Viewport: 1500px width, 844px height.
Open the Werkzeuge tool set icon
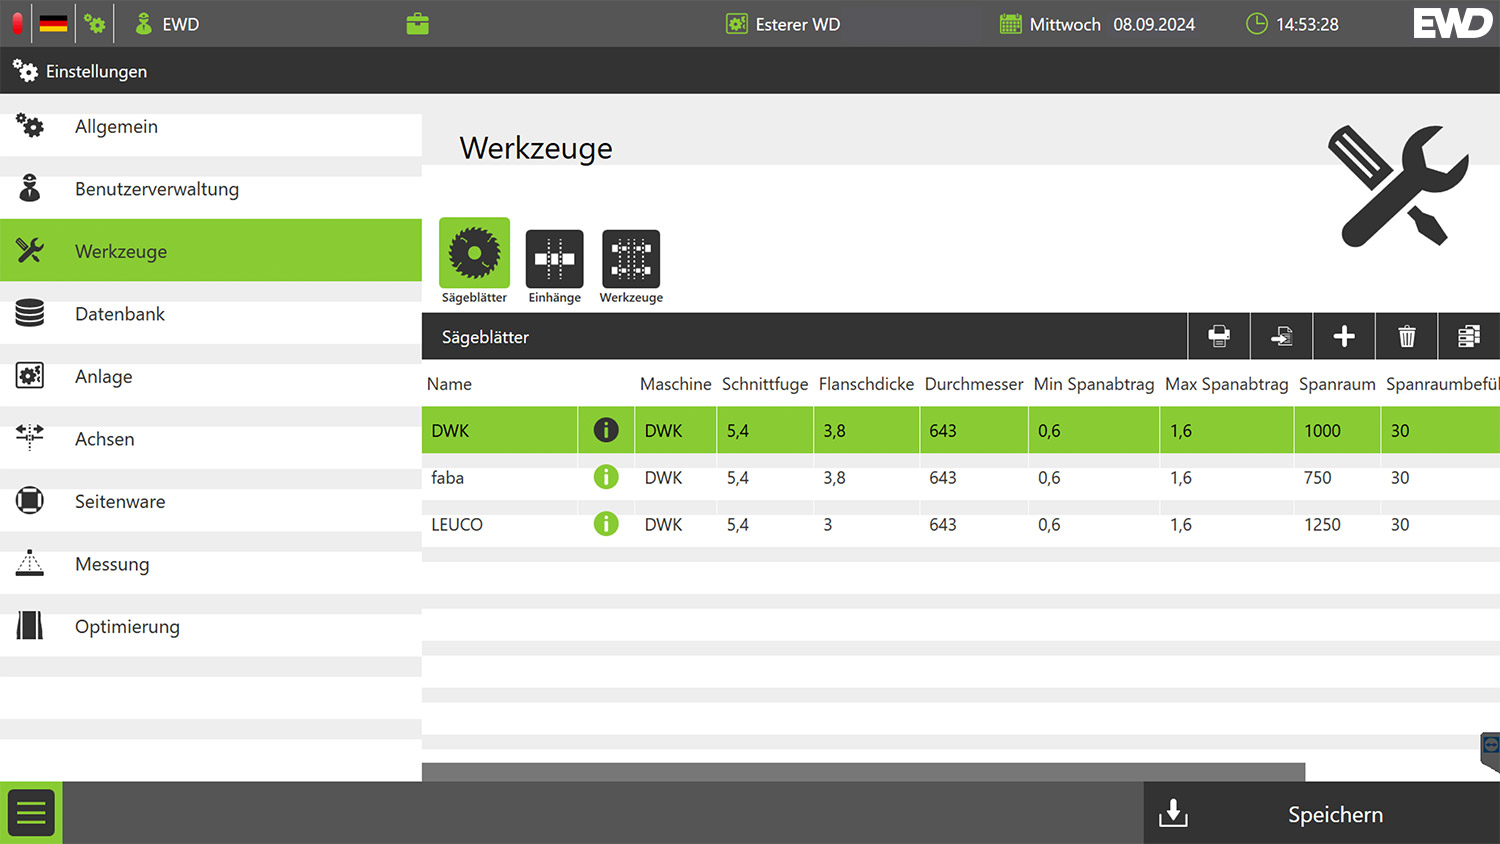tap(631, 260)
